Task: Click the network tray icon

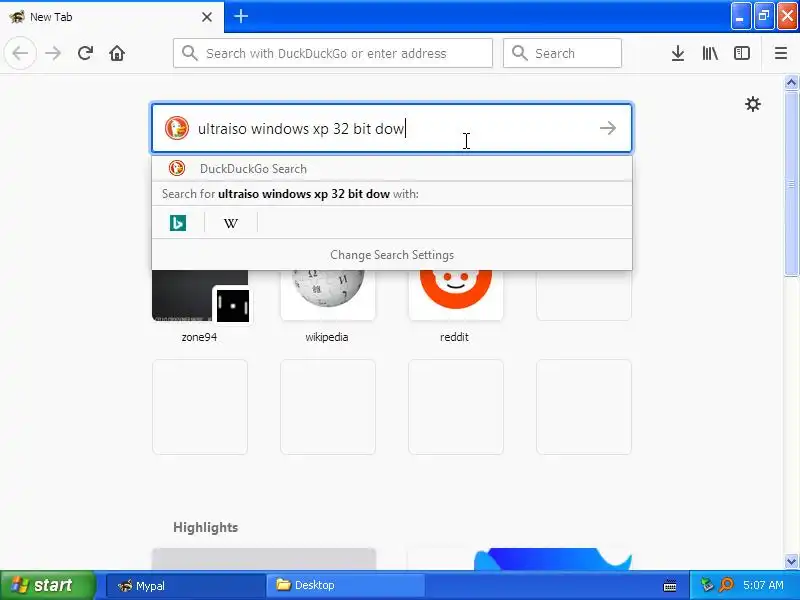Action: (x=707, y=585)
